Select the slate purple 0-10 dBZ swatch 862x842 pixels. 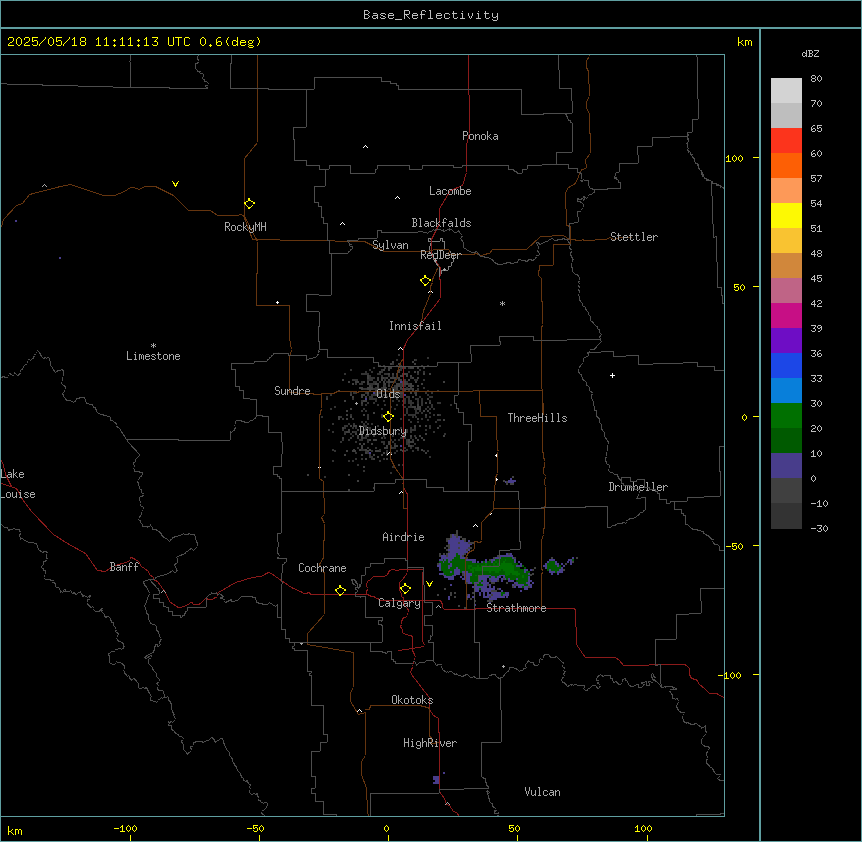click(786, 466)
